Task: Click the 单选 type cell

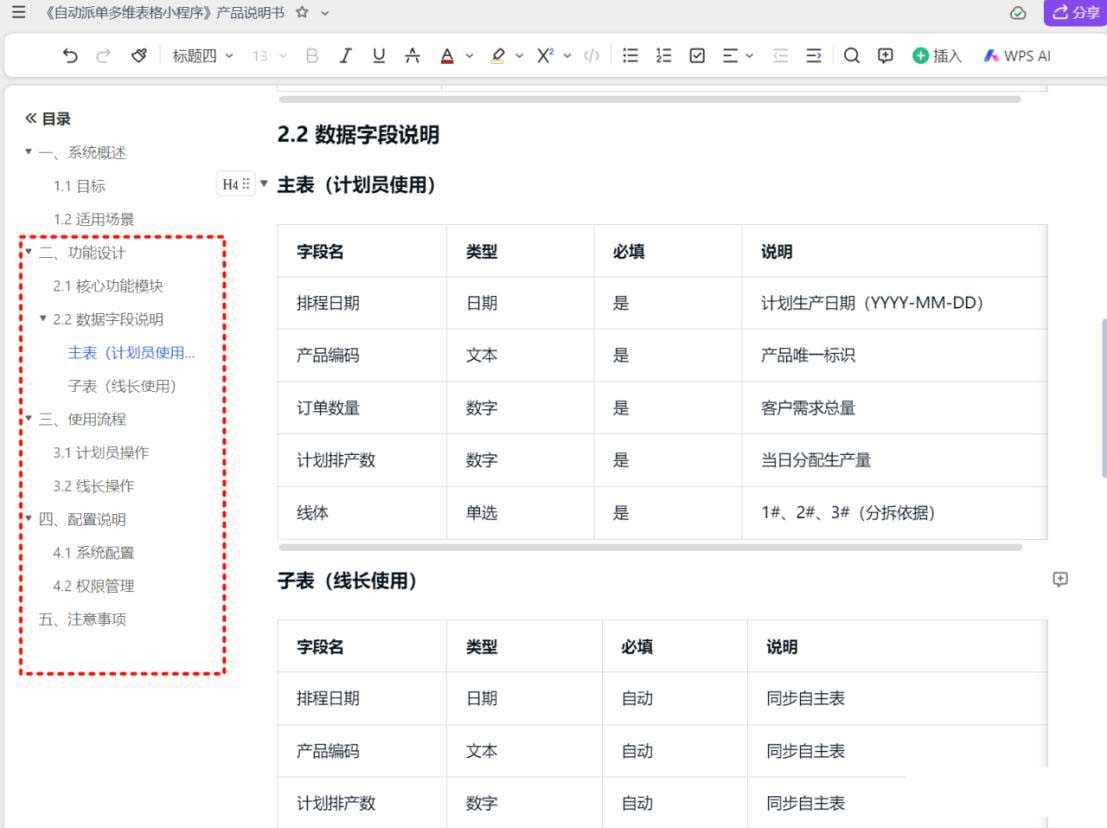Action: point(520,512)
